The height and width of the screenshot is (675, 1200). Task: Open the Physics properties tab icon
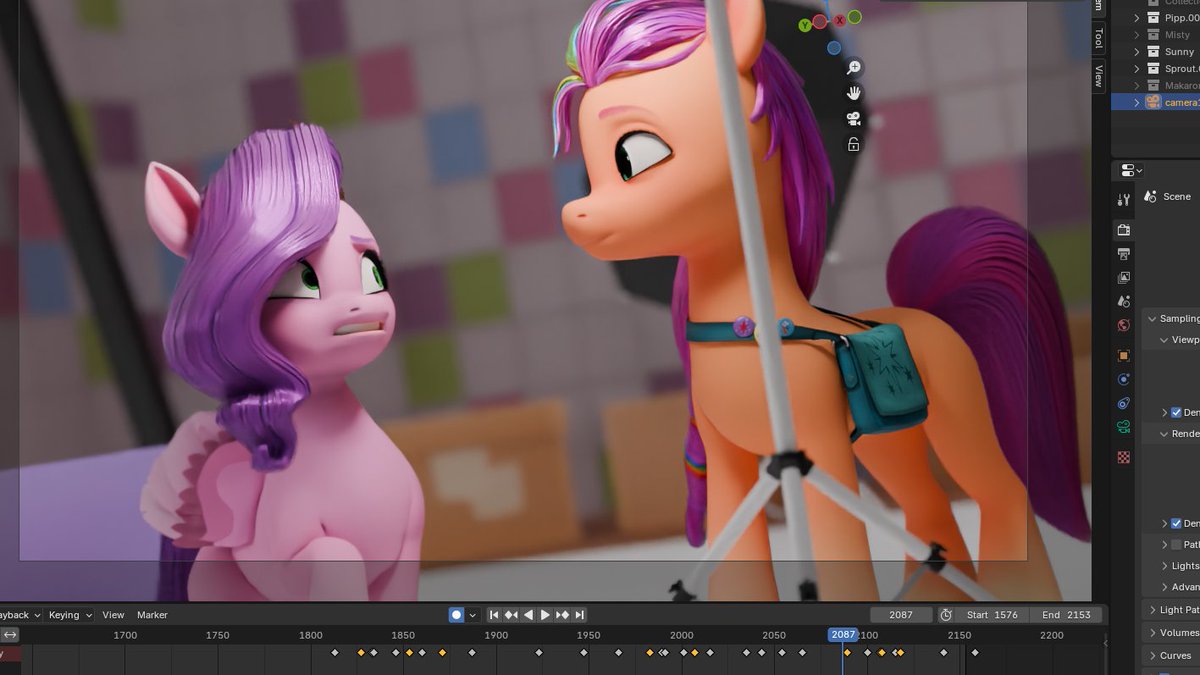click(x=1123, y=379)
